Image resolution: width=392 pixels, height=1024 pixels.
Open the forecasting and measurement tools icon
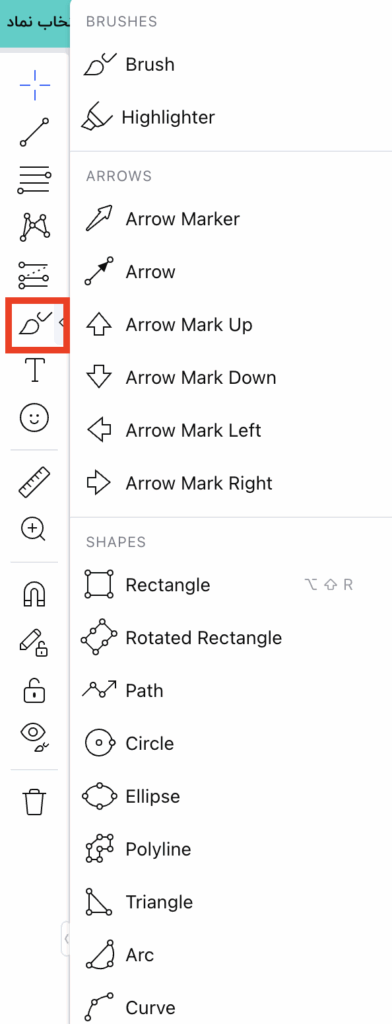[34, 275]
